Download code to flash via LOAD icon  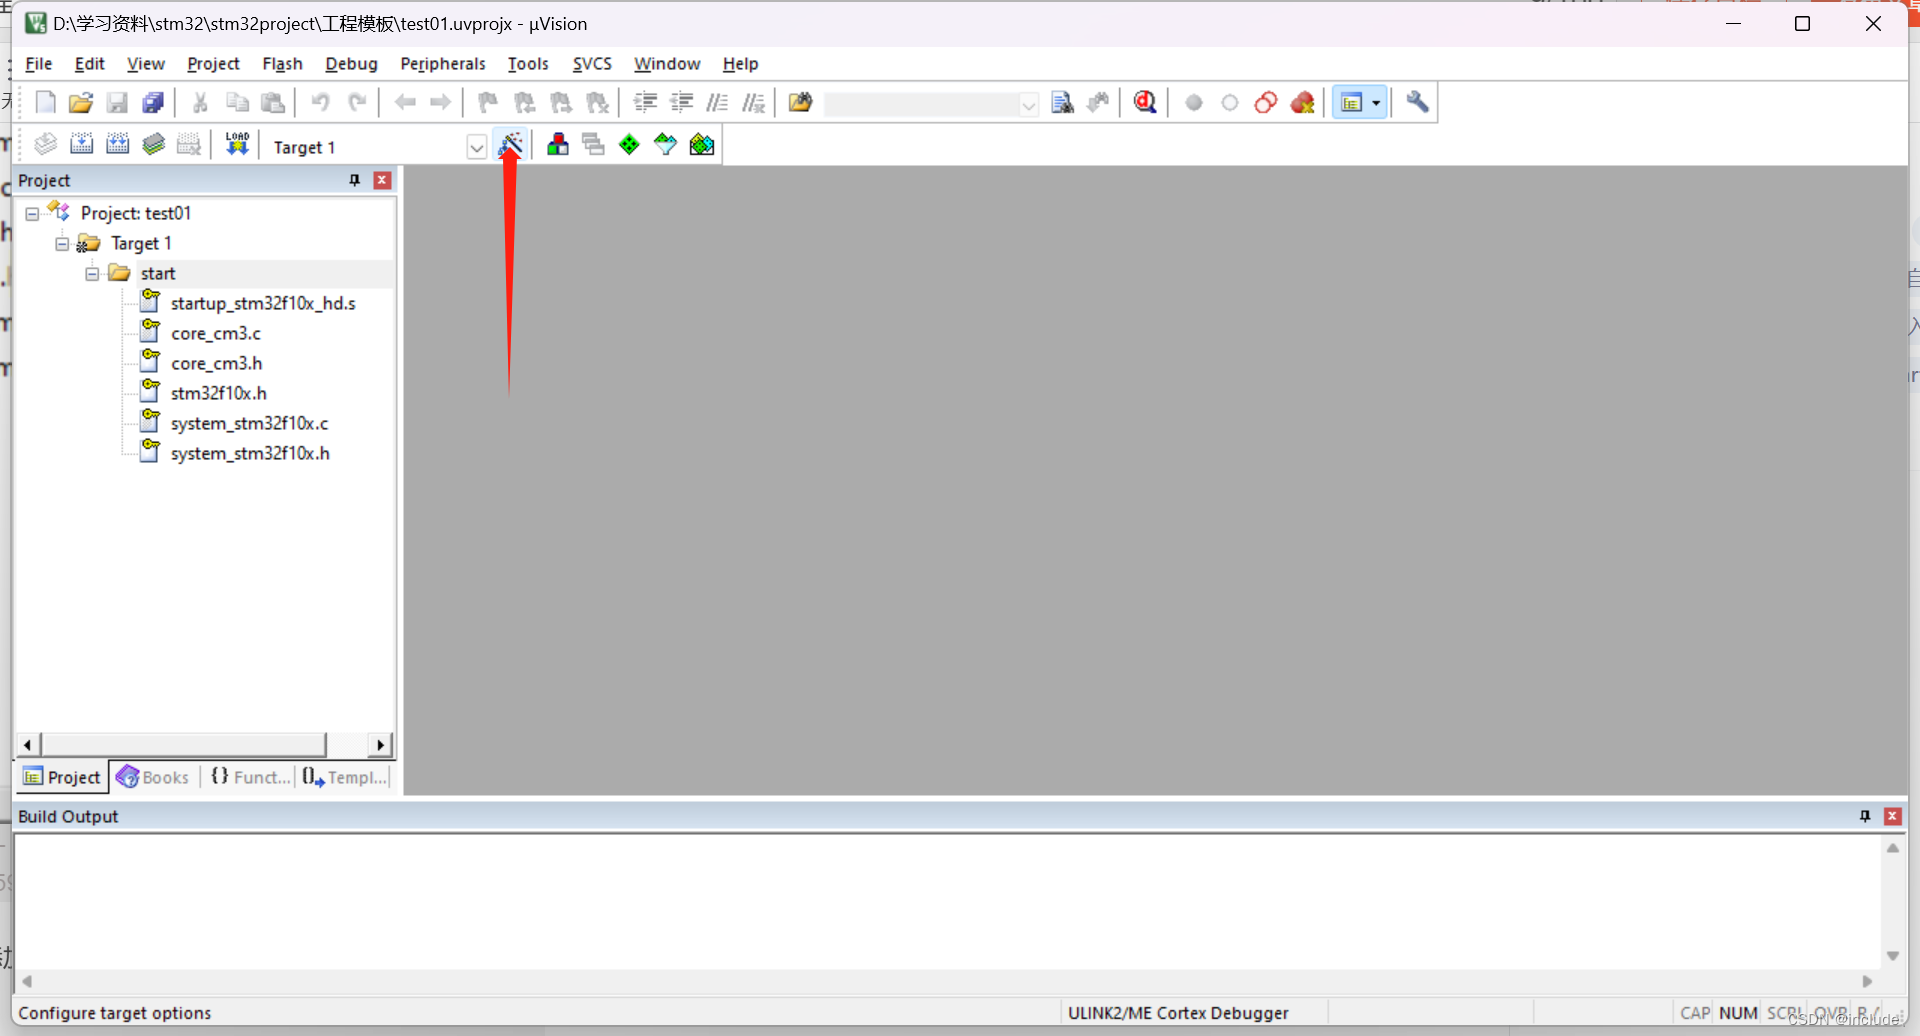pyautogui.click(x=237, y=145)
